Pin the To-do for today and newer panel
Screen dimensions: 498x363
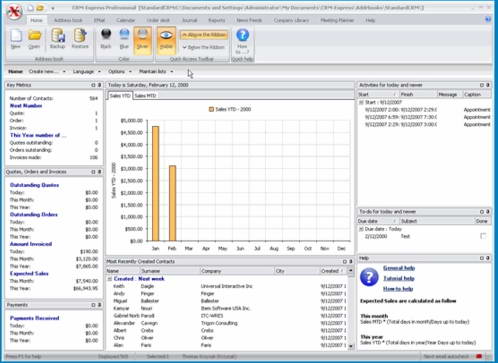(x=488, y=212)
